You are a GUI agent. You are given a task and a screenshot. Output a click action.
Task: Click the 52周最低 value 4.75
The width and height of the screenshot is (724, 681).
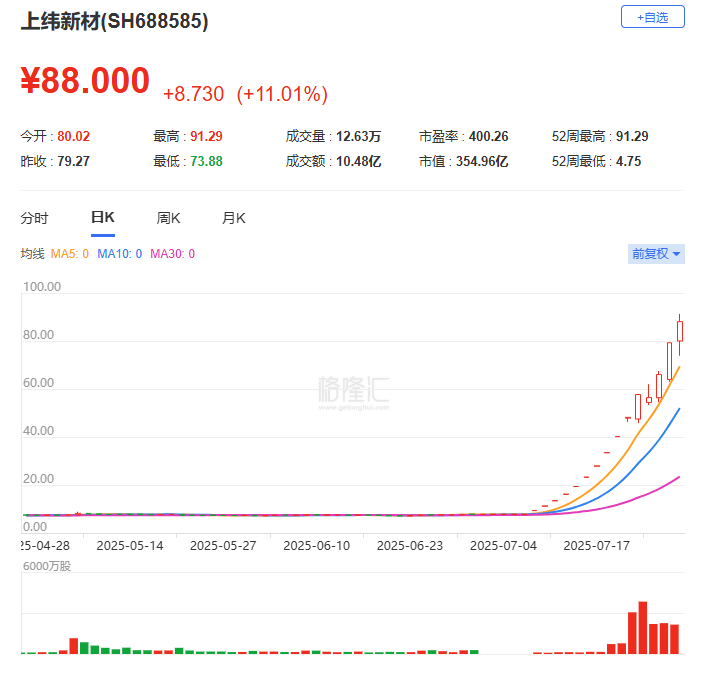point(628,161)
